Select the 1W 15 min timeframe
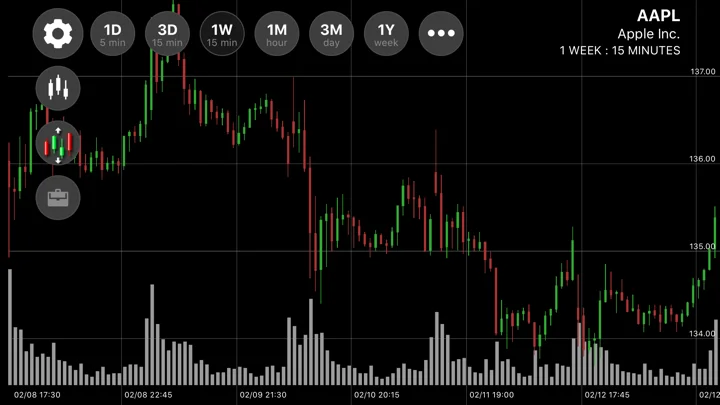 coord(222,34)
